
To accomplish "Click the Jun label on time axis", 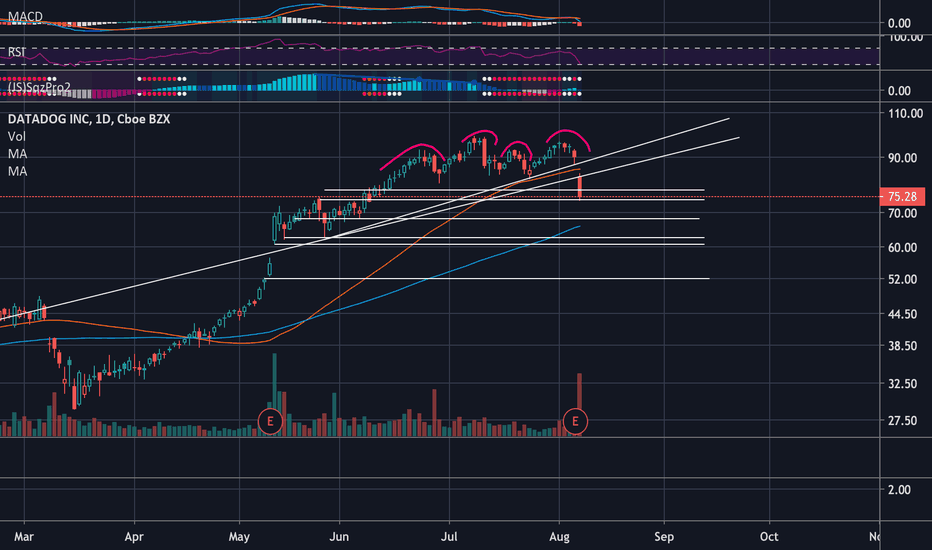I will (x=339, y=537).
